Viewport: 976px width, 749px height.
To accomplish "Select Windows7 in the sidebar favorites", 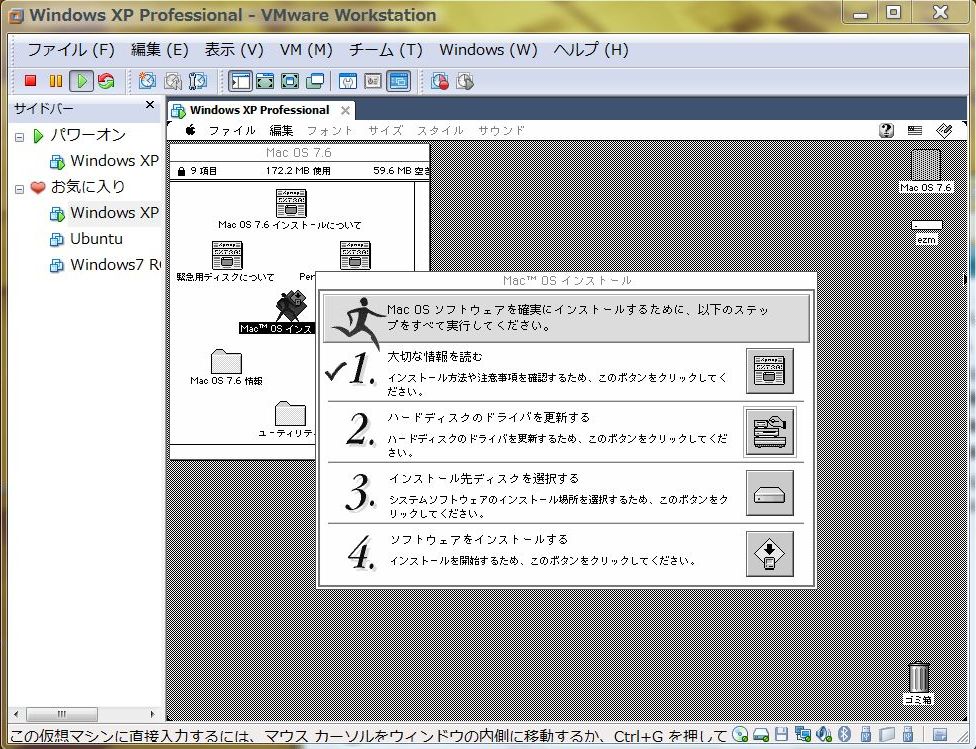I will click(x=104, y=265).
